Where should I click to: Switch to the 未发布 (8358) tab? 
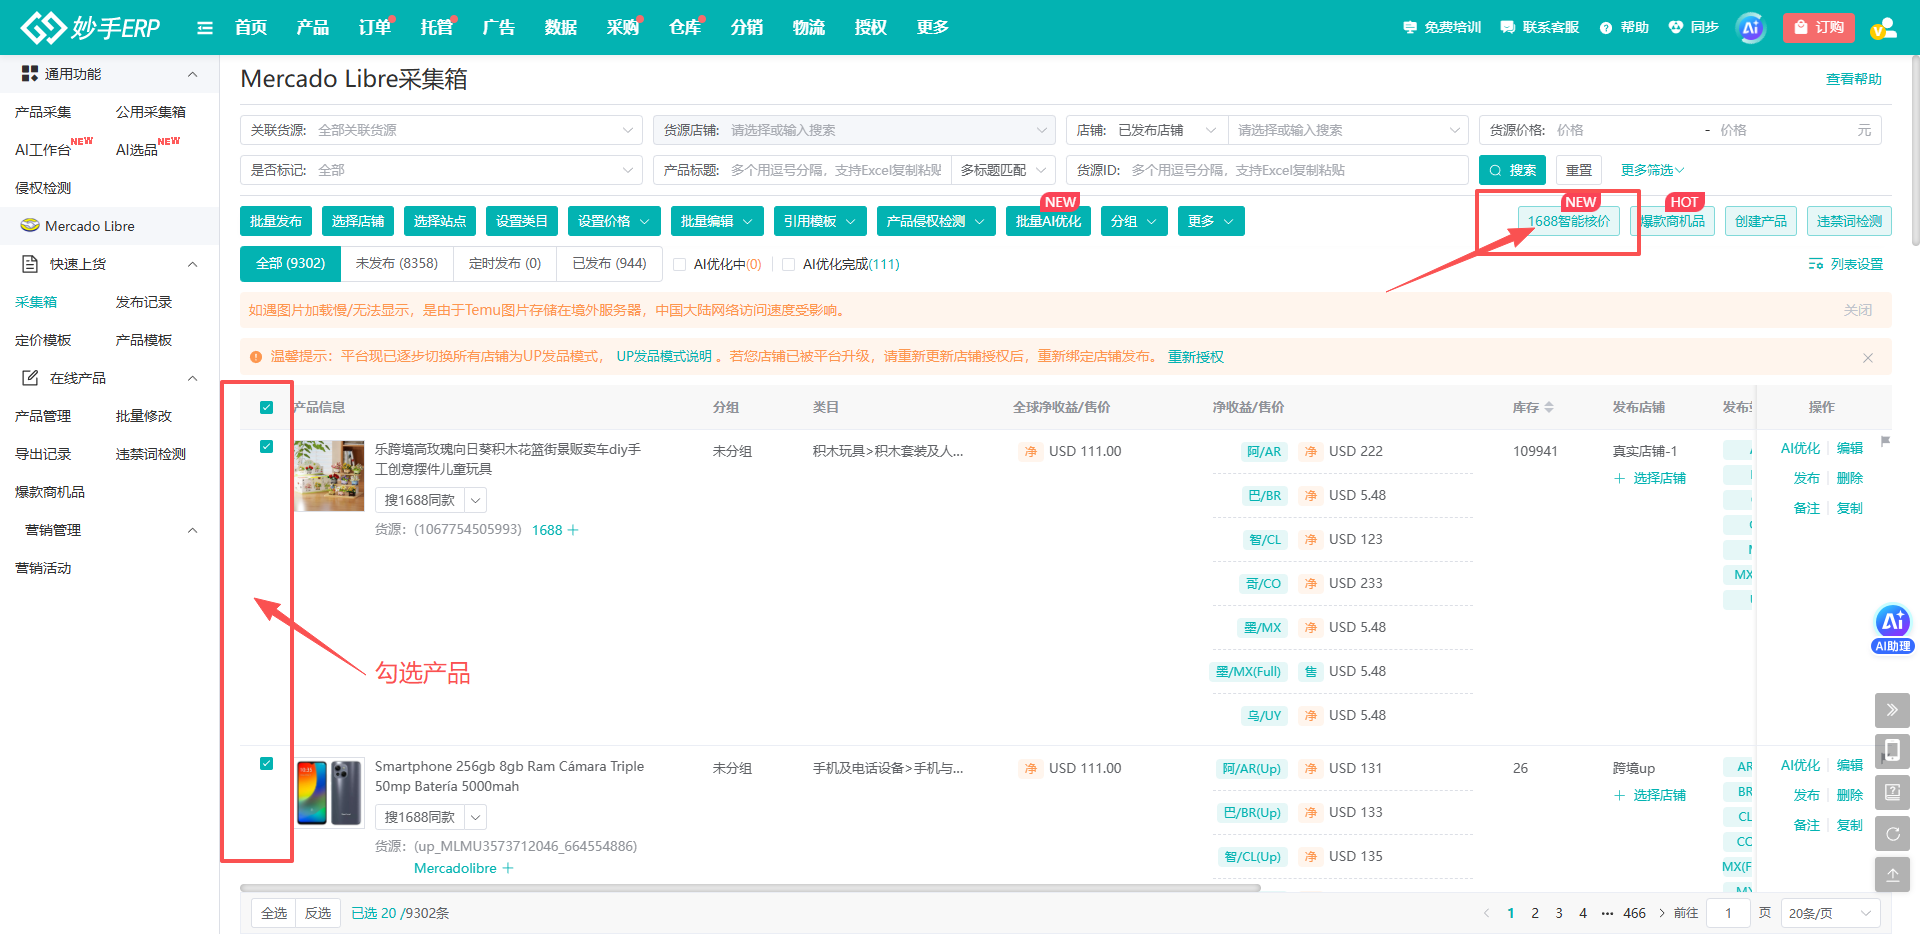[397, 264]
